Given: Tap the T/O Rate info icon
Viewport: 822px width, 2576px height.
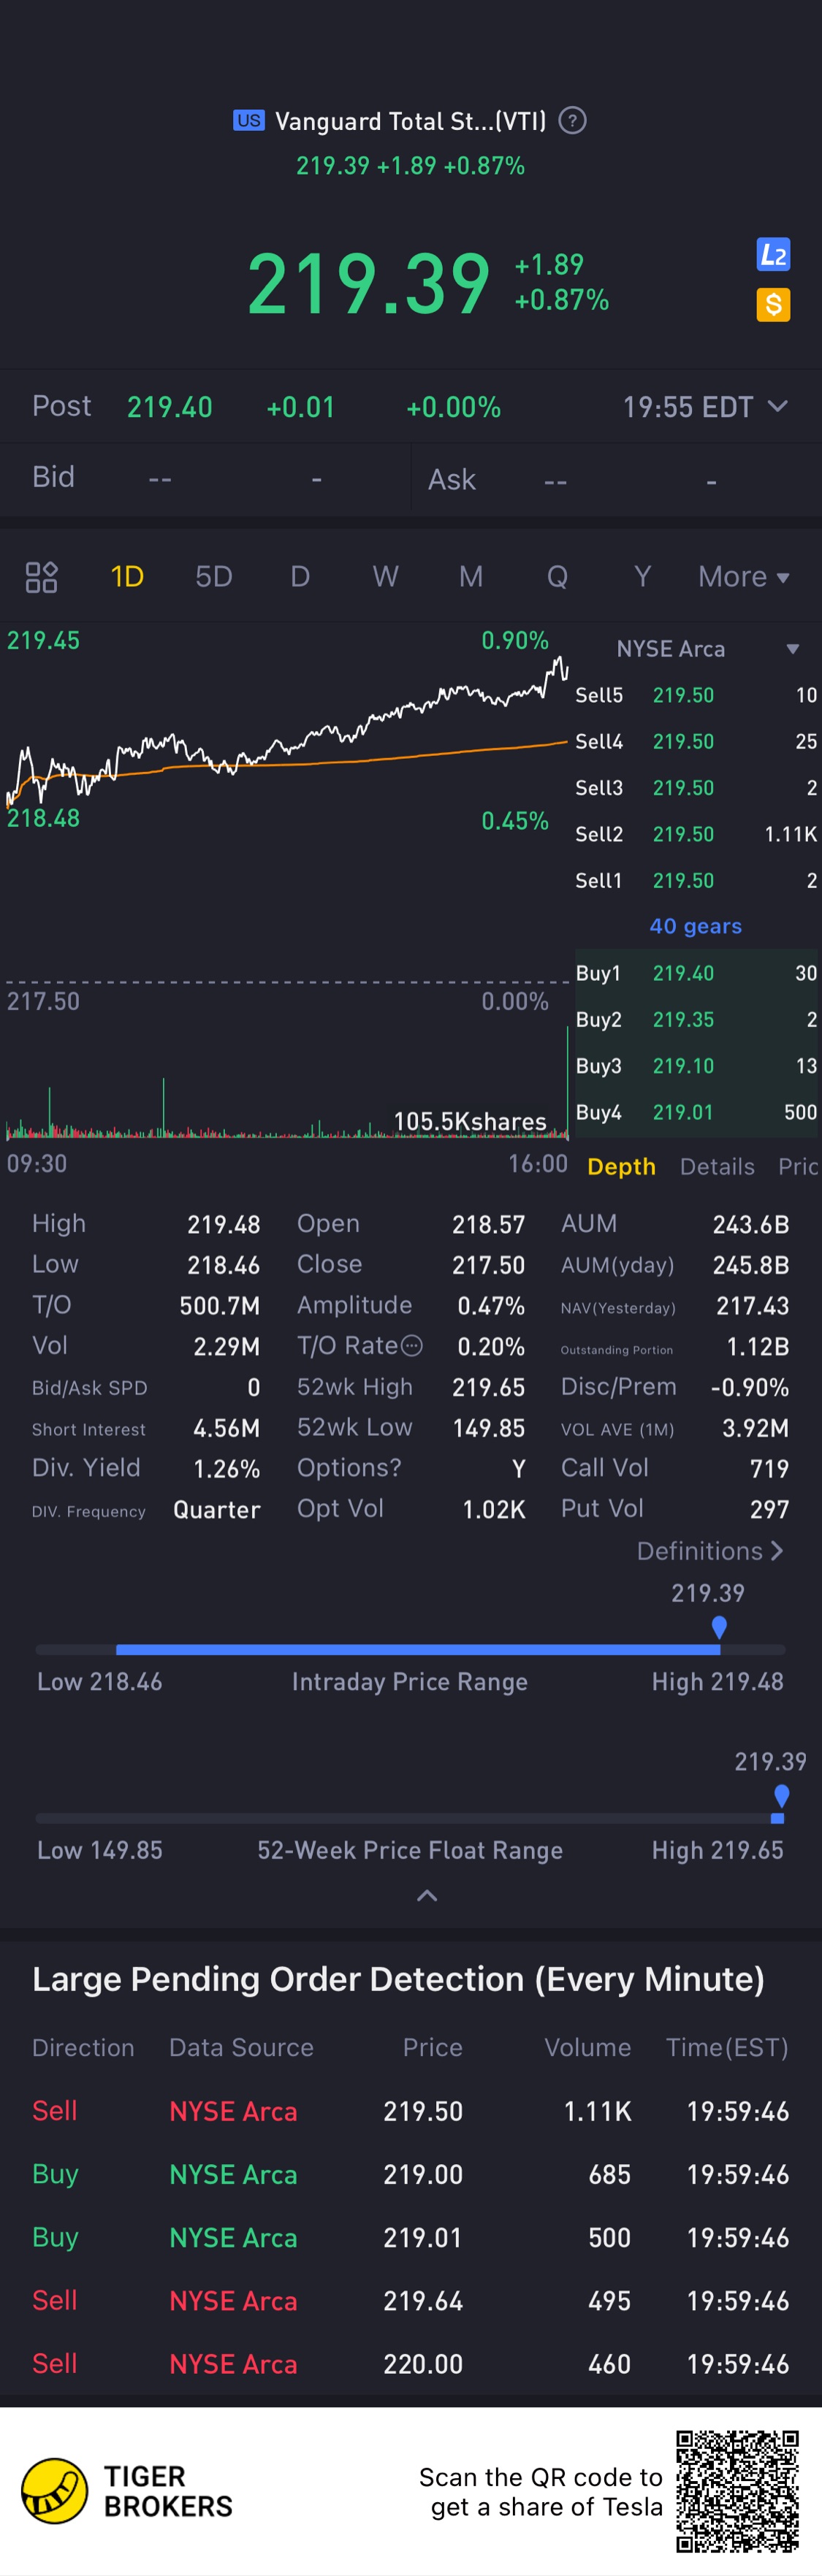Looking at the screenshot, I should (411, 1346).
